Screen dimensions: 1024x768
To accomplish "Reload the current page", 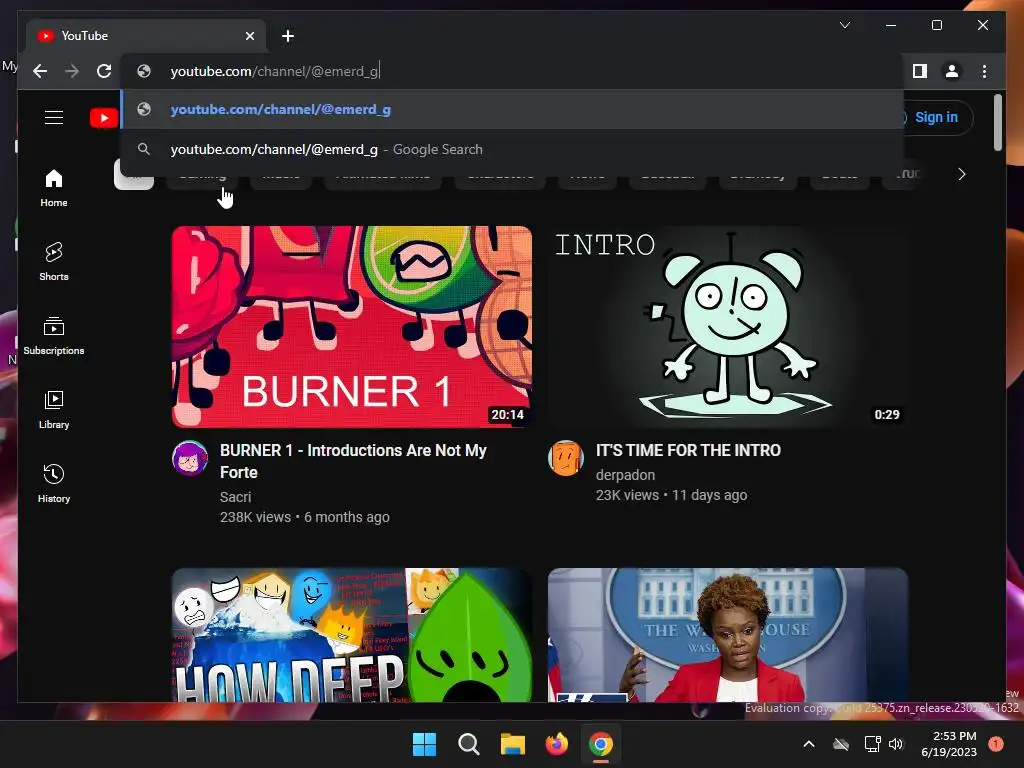I will click(x=104, y=71).
